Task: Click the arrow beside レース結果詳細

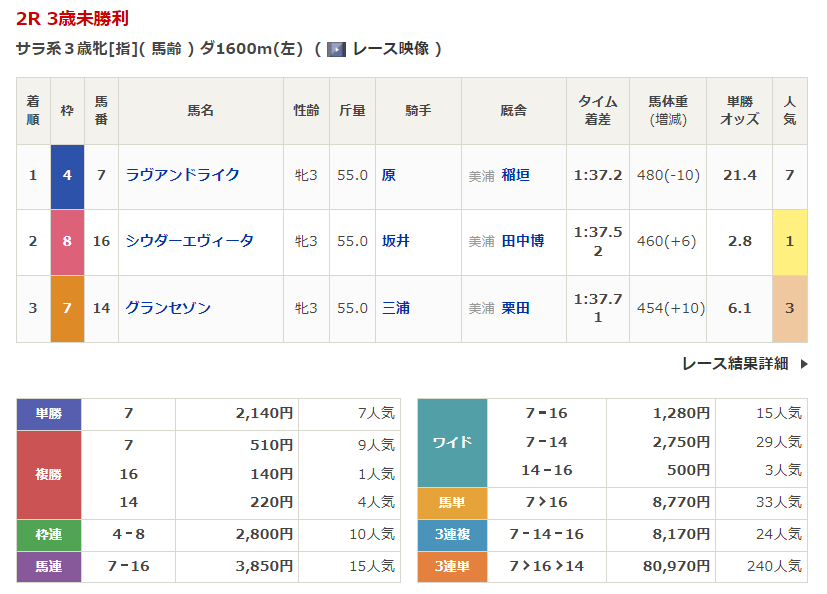Action: coord(803,364)
